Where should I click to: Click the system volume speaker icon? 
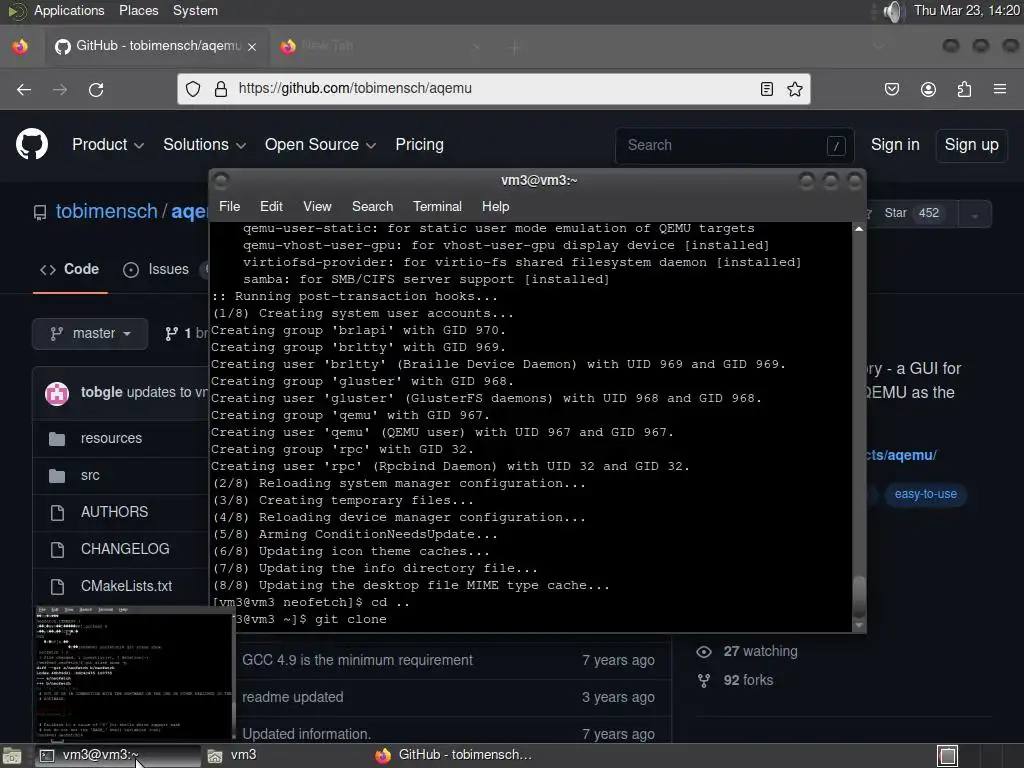point(892,11)
